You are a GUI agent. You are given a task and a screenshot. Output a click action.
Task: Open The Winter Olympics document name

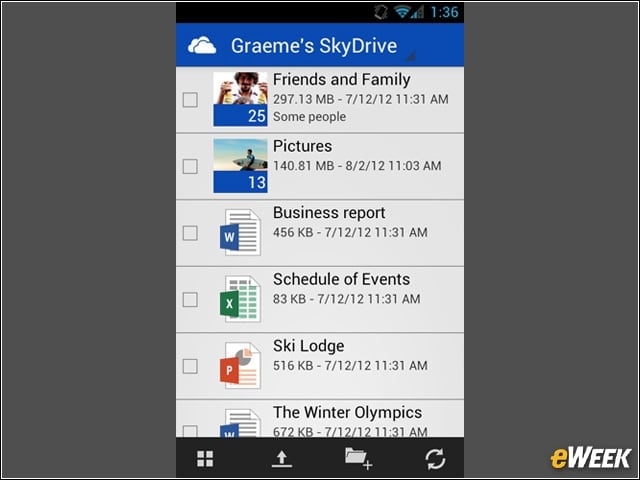(x=347, y=413)
